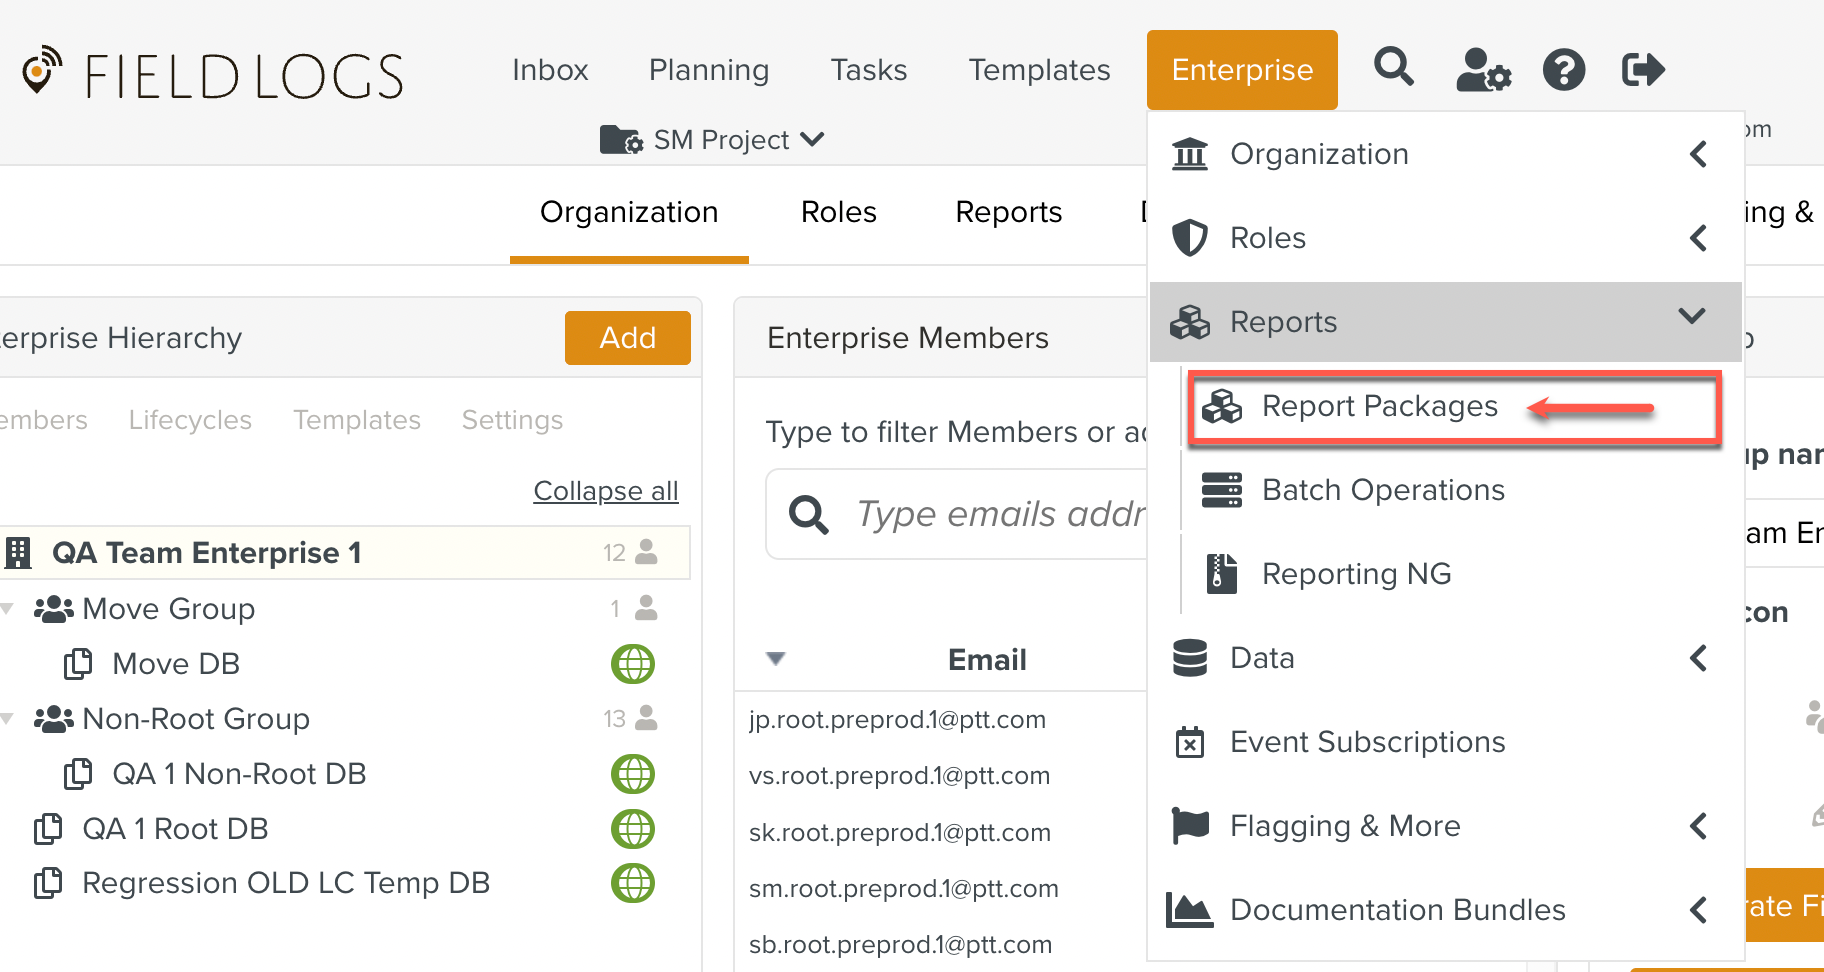Click the email filter input field
1824x972 pixels.
tap(1000, 514)
